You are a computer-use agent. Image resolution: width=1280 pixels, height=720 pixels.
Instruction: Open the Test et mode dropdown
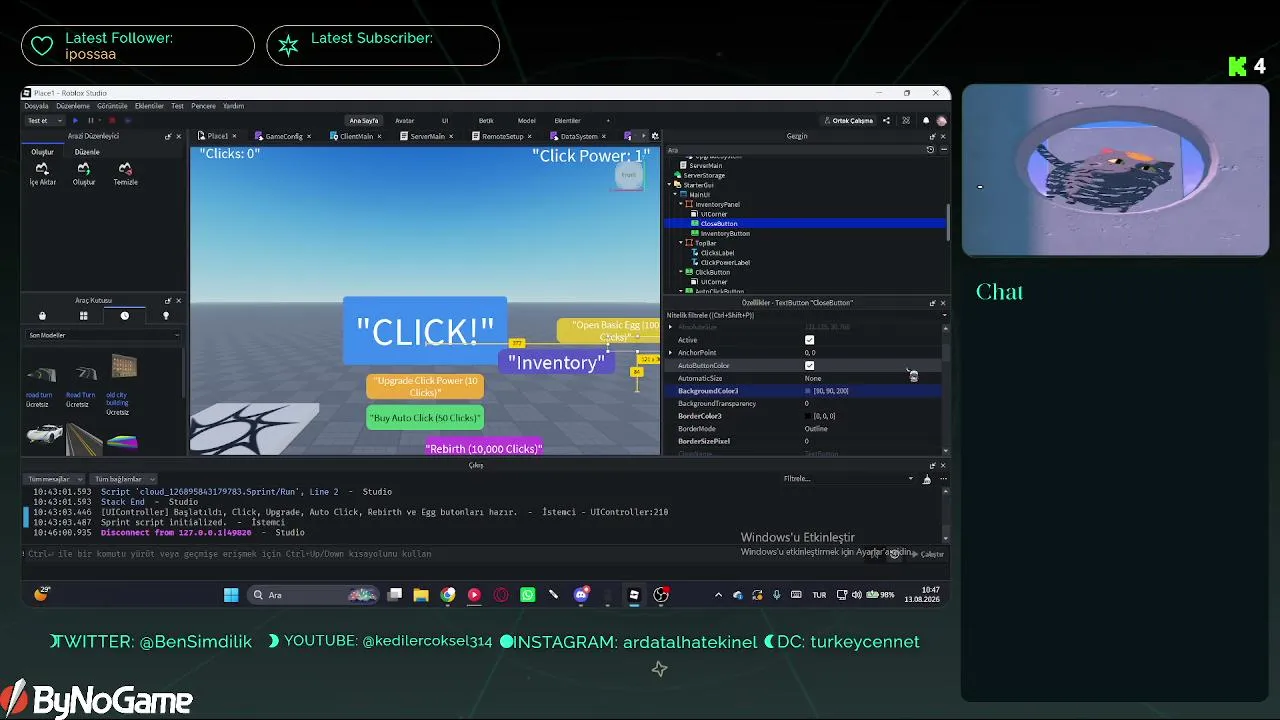[43, 120]
